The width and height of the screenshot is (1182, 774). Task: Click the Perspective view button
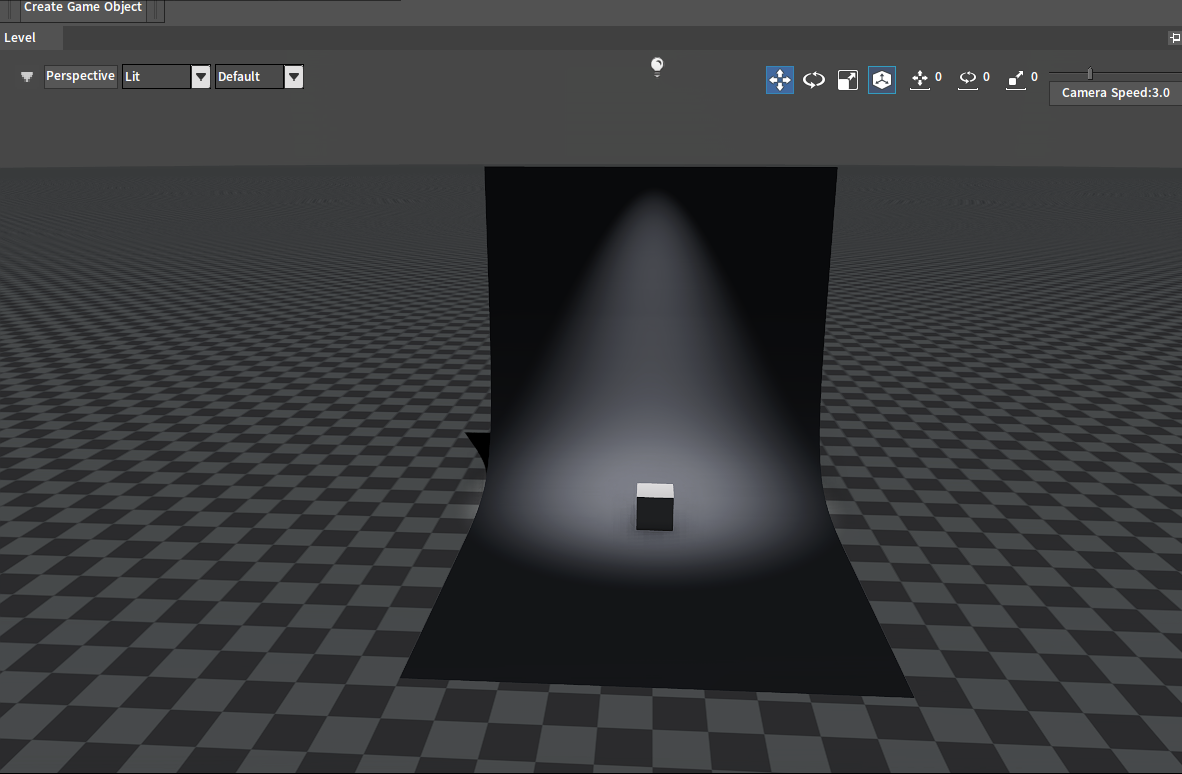click(81, 76)
